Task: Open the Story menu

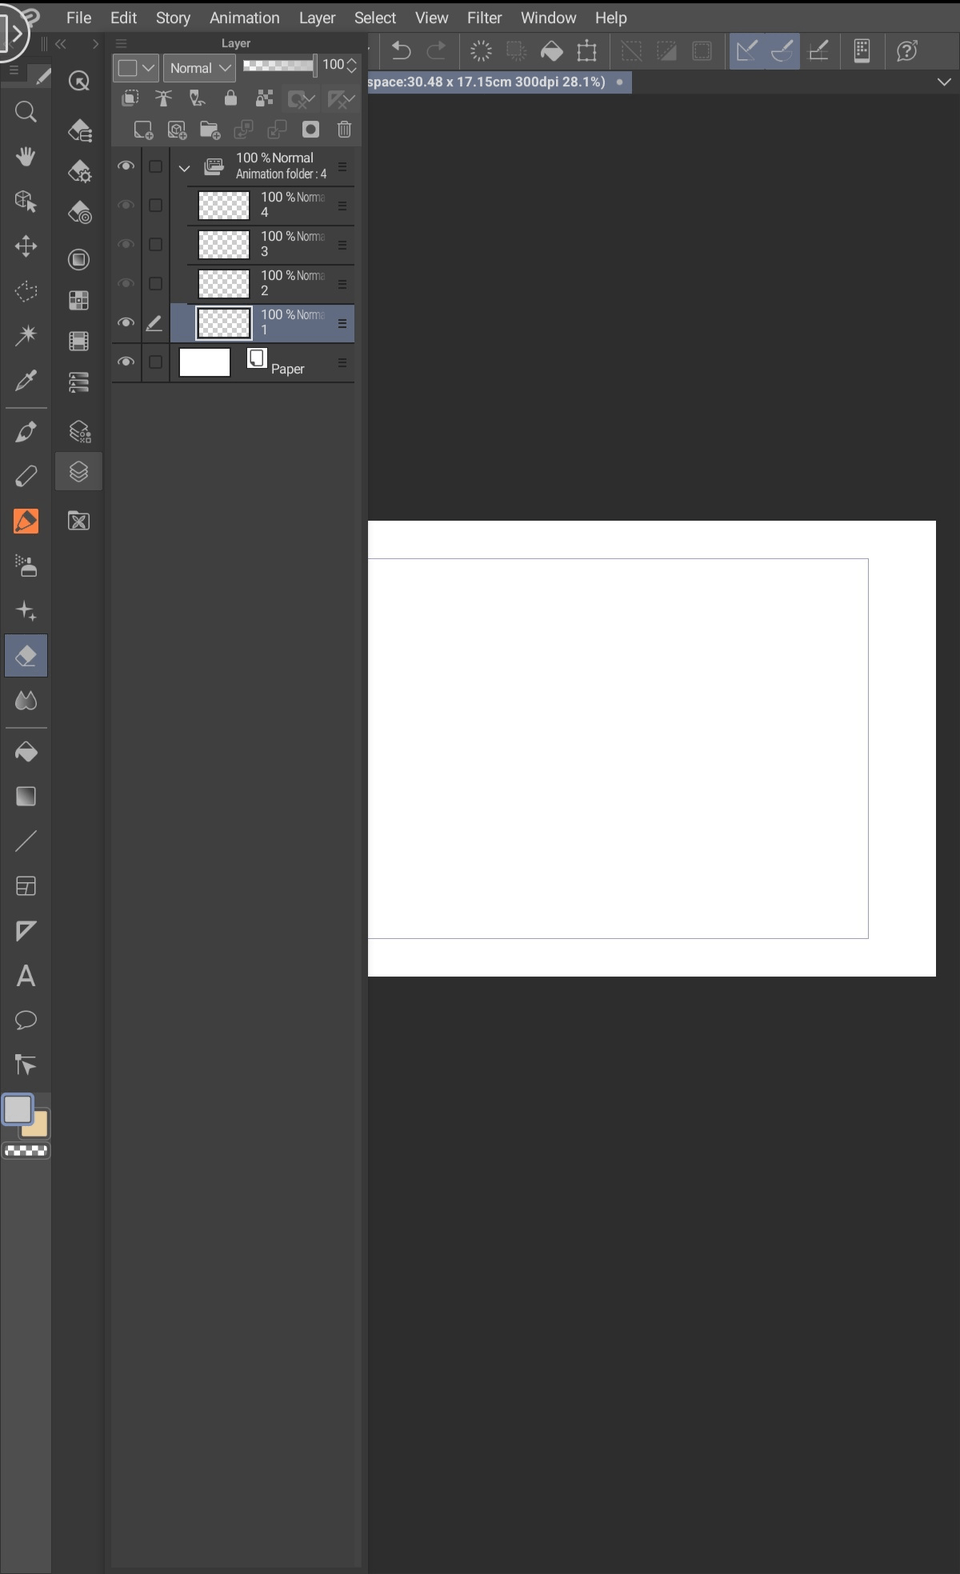Action: [x=173, y=18]
